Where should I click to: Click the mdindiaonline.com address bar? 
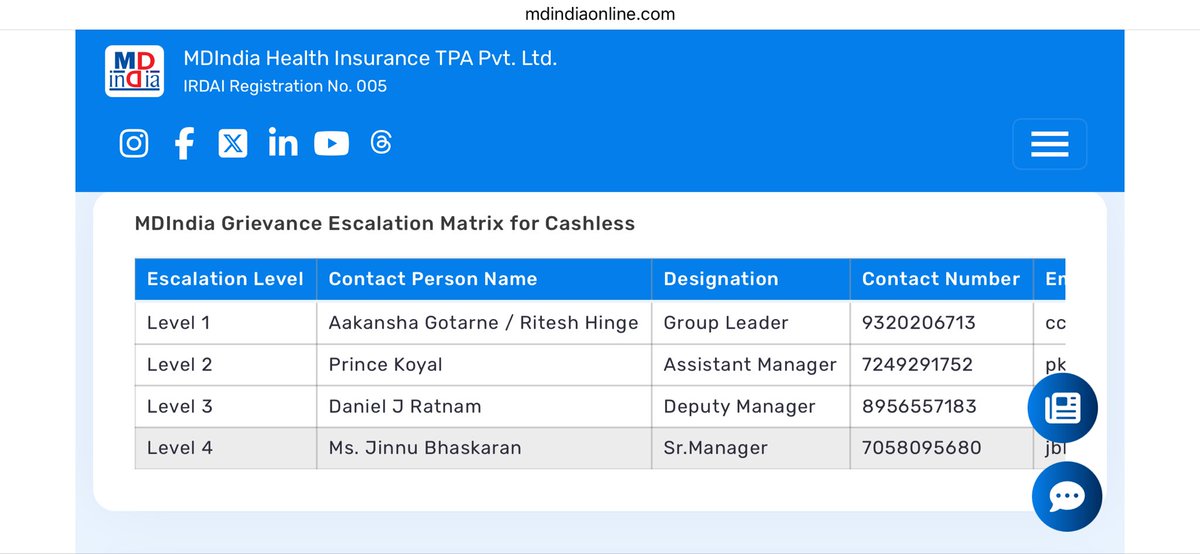600,14
